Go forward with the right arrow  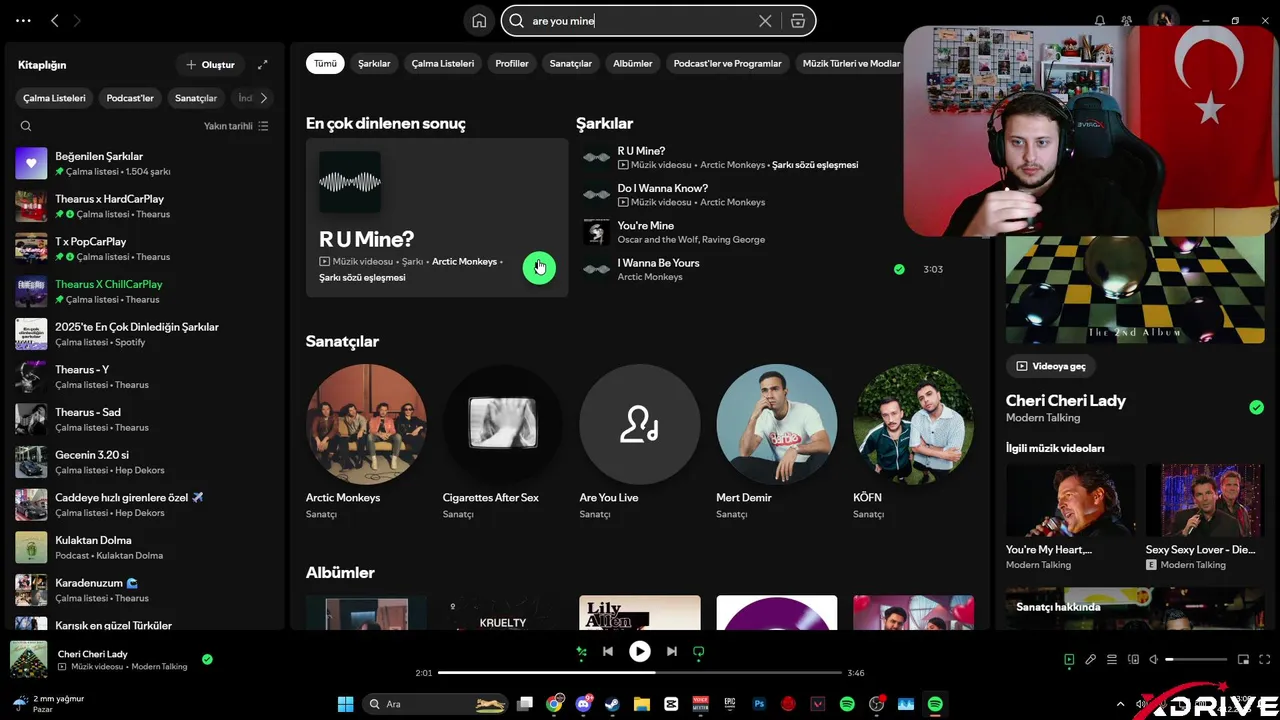pyautogui.click(x=77, y=20)
